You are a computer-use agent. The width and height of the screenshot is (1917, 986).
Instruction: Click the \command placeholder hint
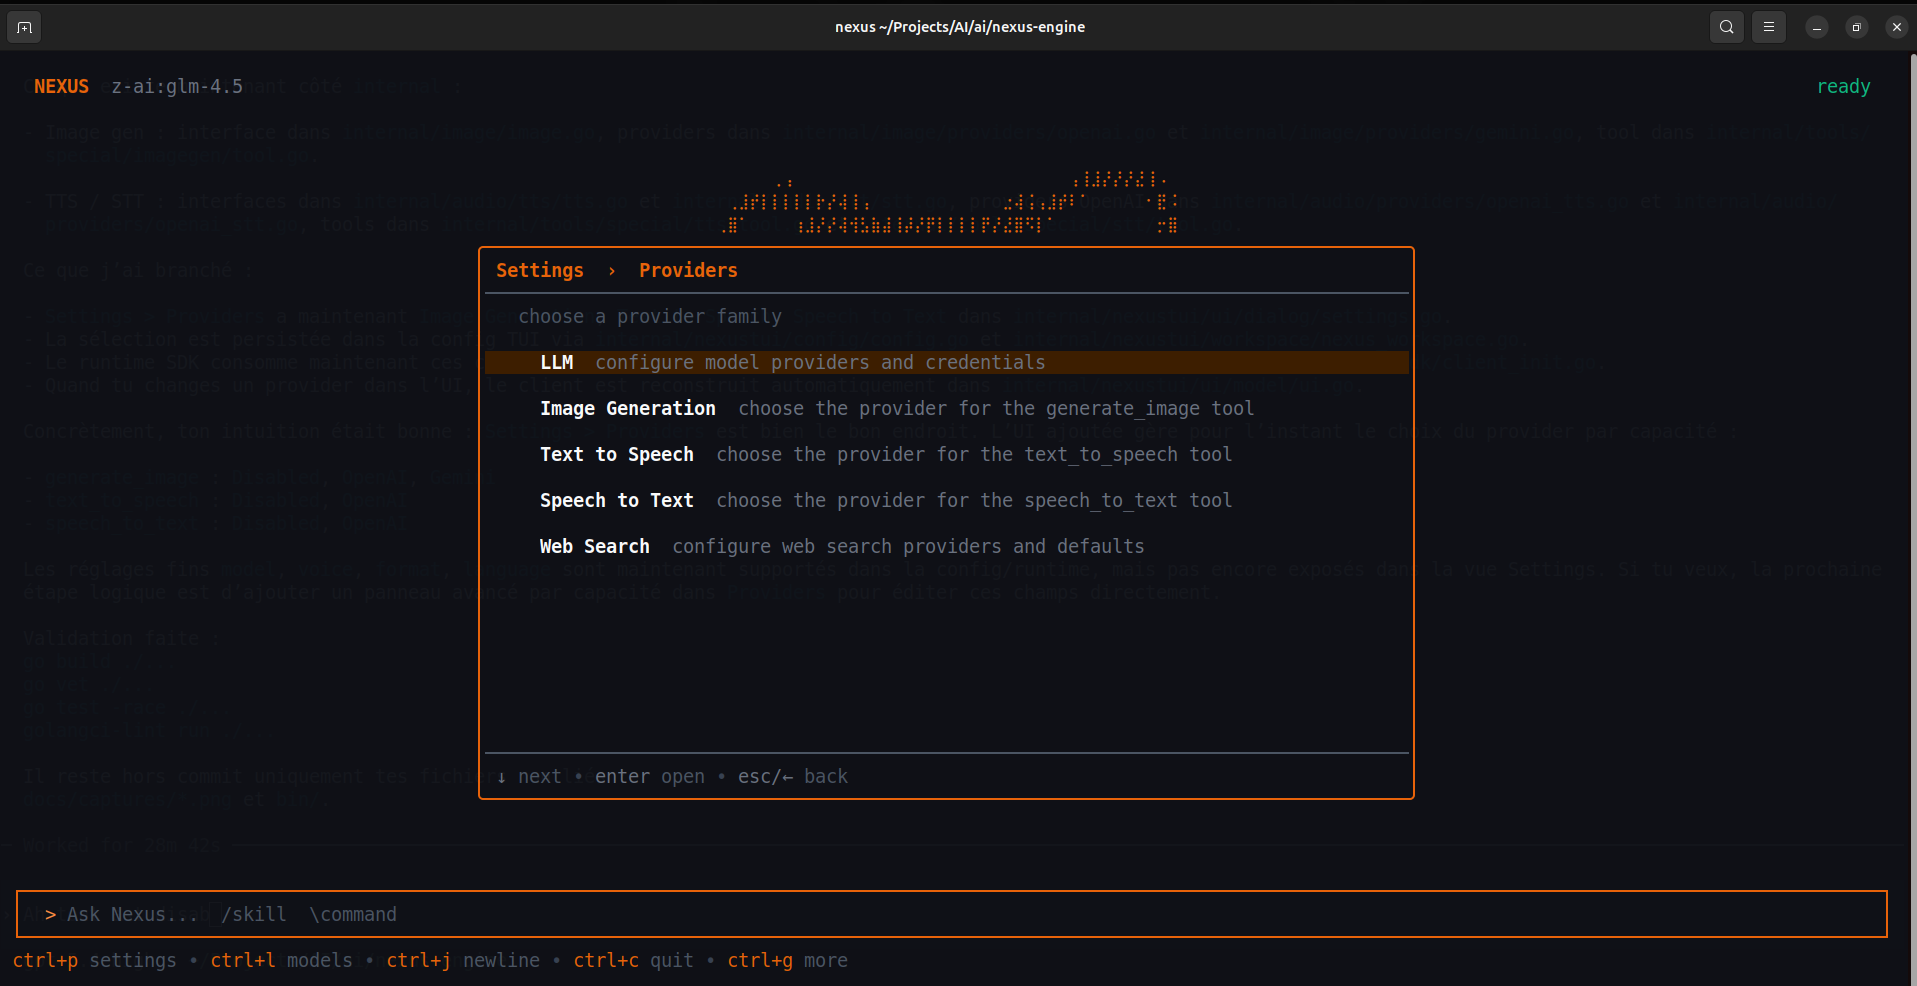353,914
